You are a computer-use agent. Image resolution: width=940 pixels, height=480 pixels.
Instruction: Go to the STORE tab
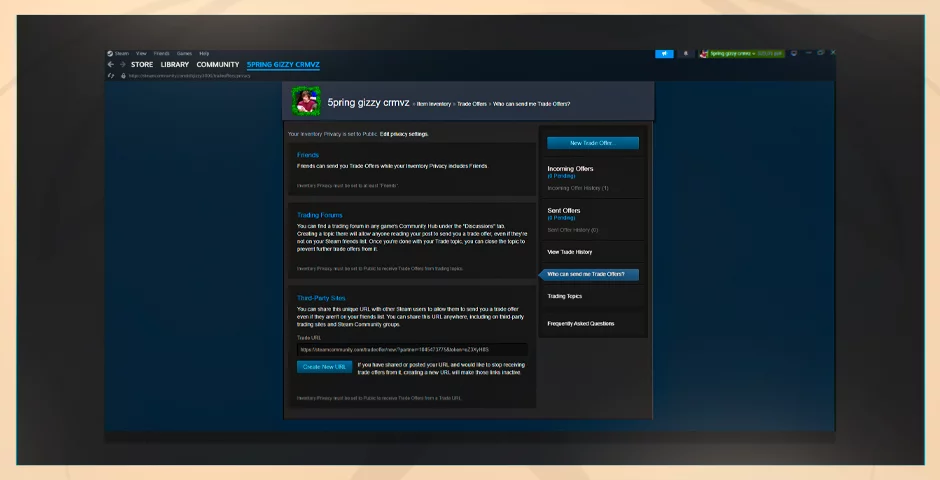pyautogui.click(x=142, y=65)
